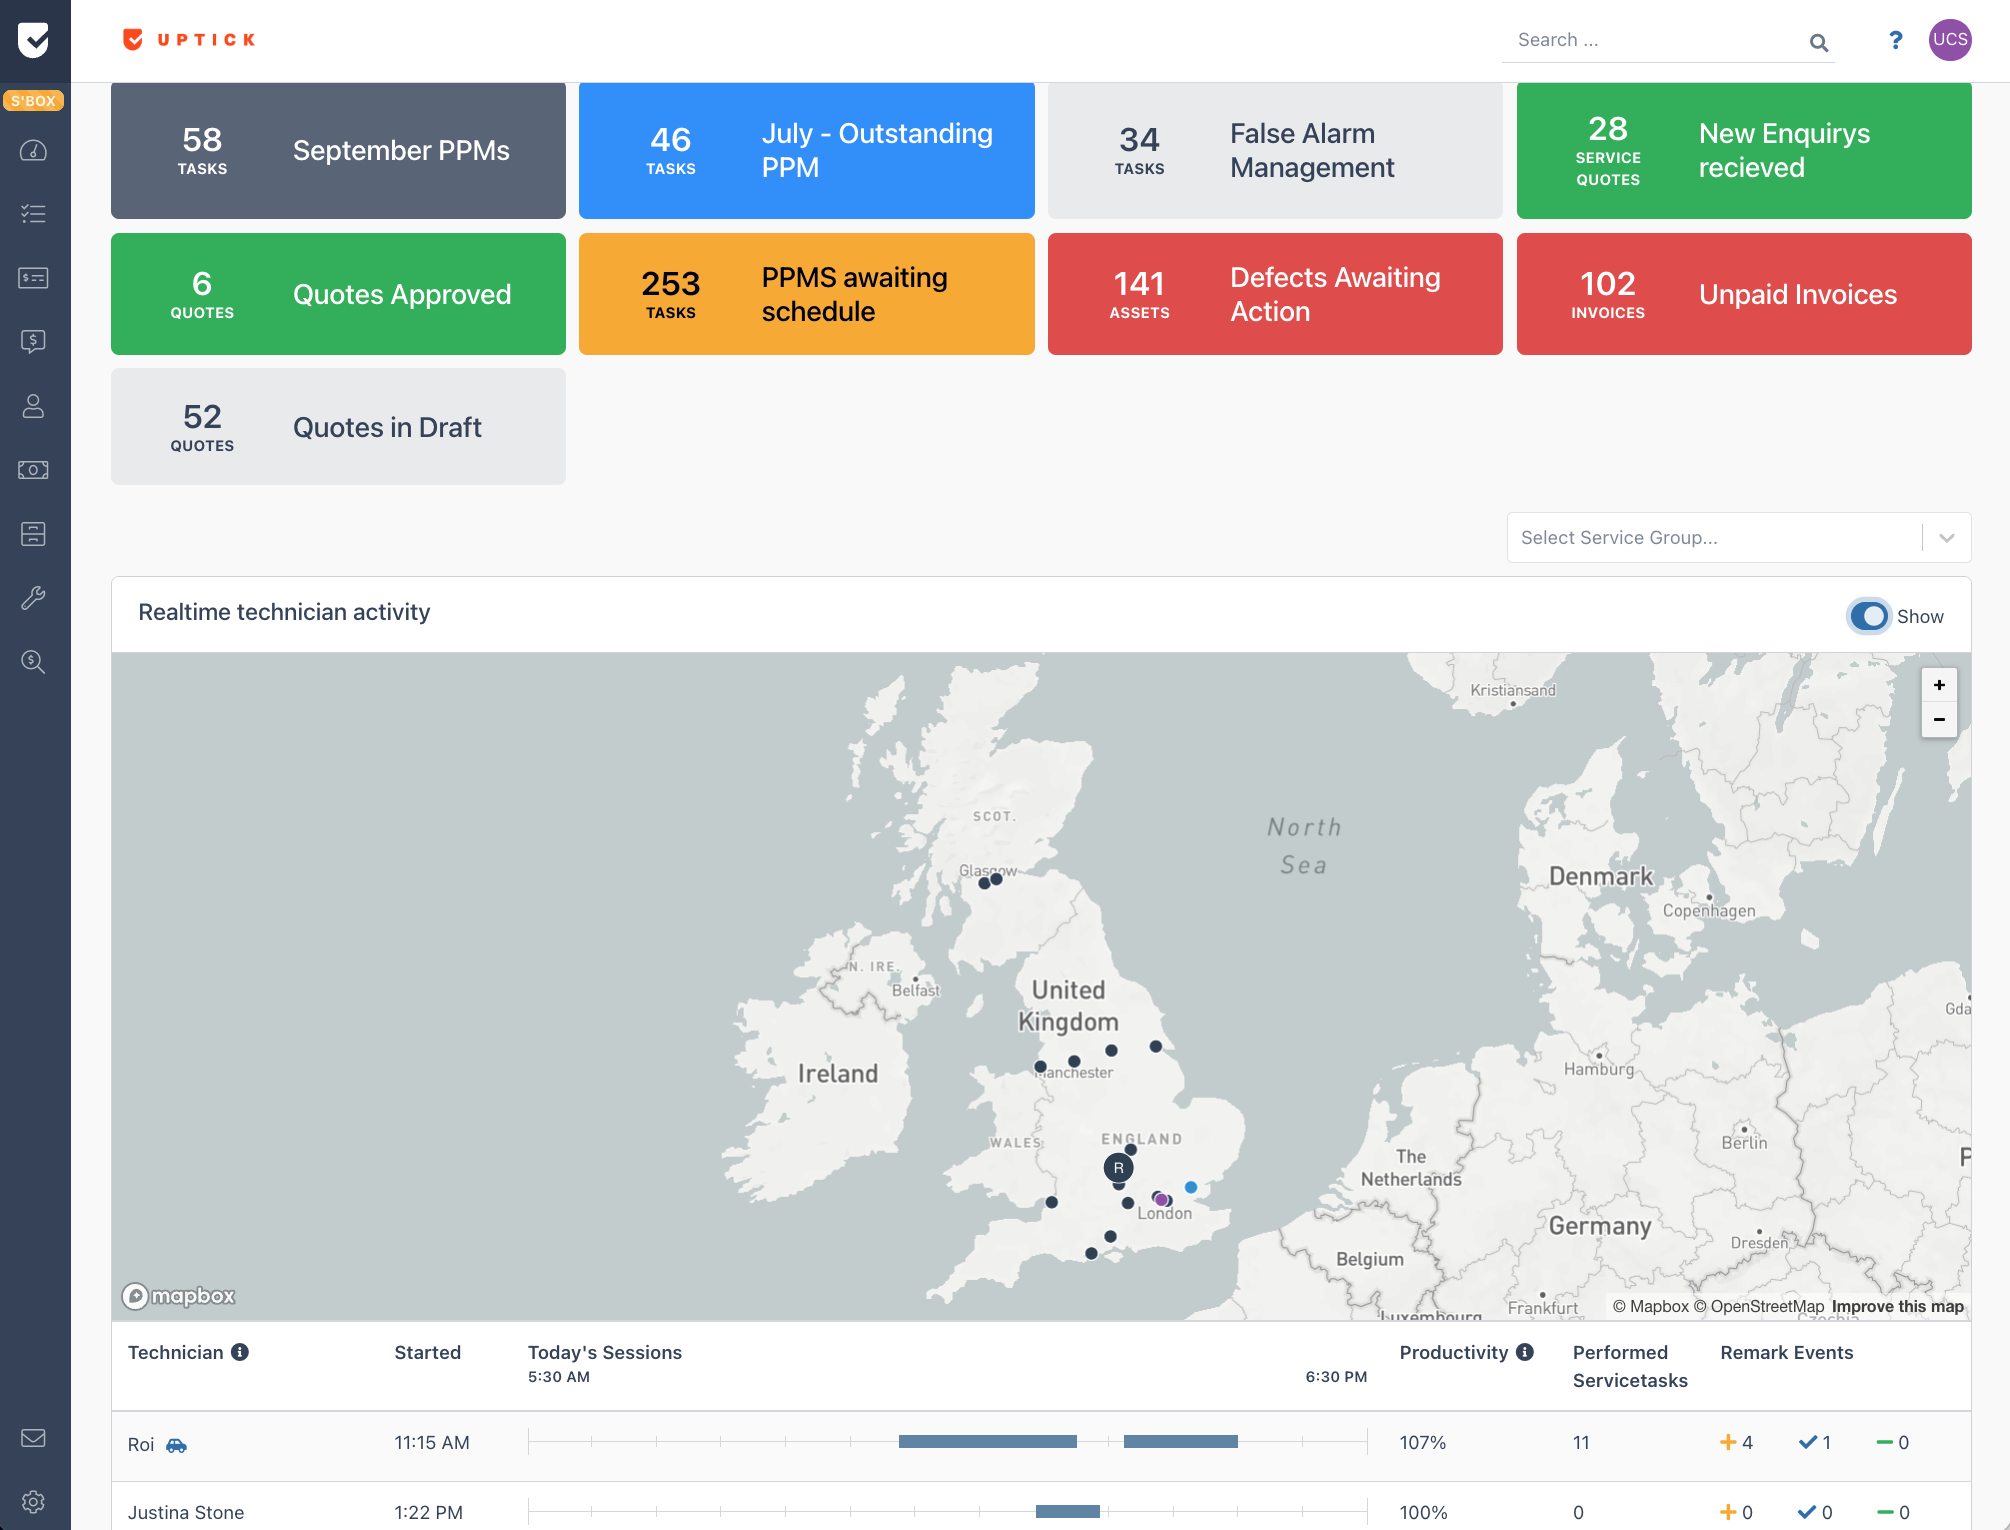Click the Uptick shield logo in sidebar

pos(34,40)
